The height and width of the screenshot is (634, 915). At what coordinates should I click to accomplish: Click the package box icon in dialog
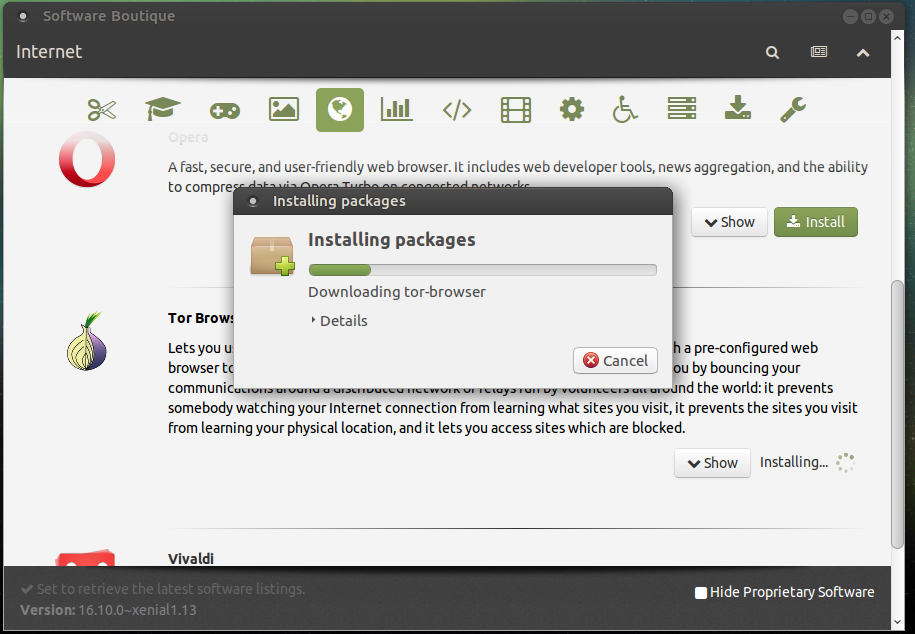click(x=273, y=256)
